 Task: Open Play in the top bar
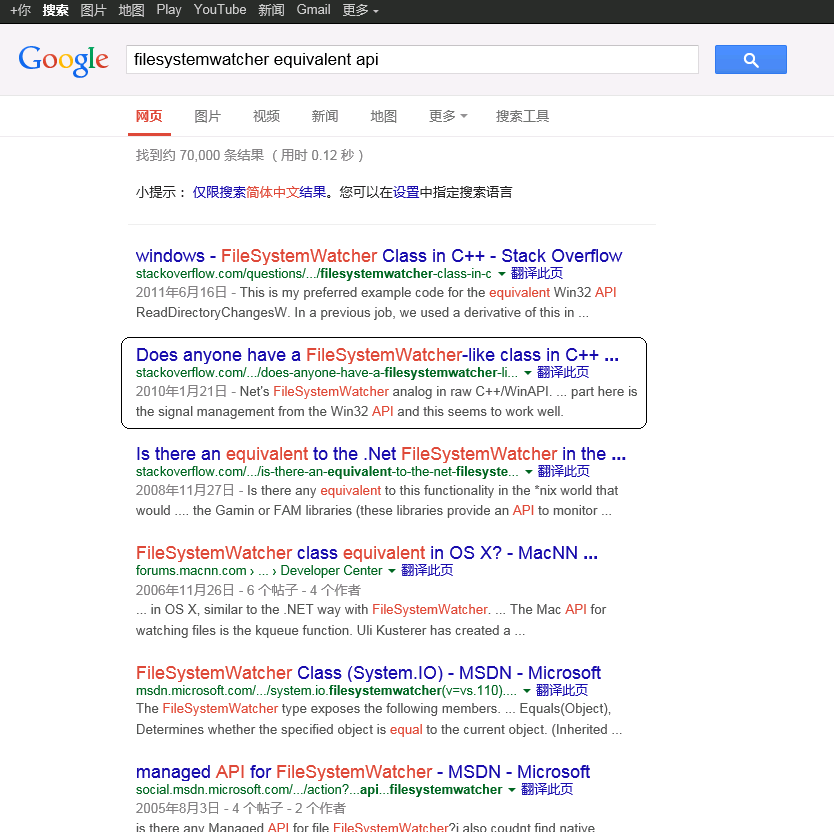169,10
